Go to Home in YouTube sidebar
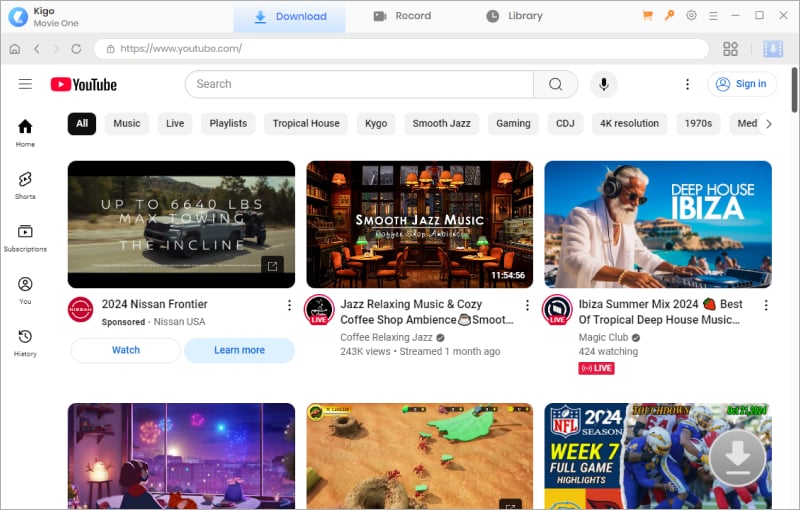 [x=25, y=133]
